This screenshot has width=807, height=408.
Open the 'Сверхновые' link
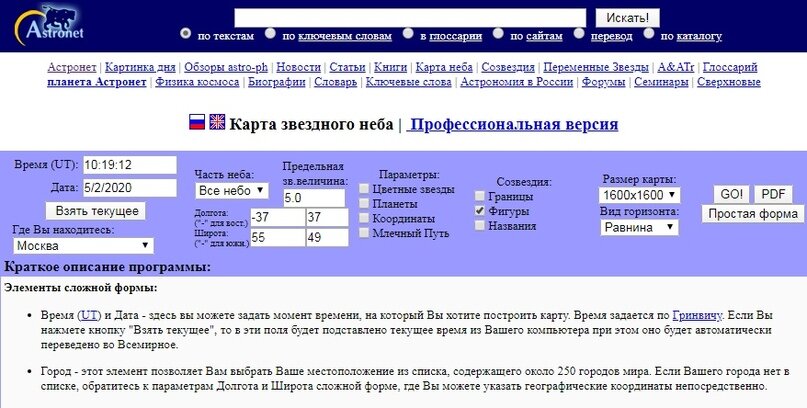[729, 82]
